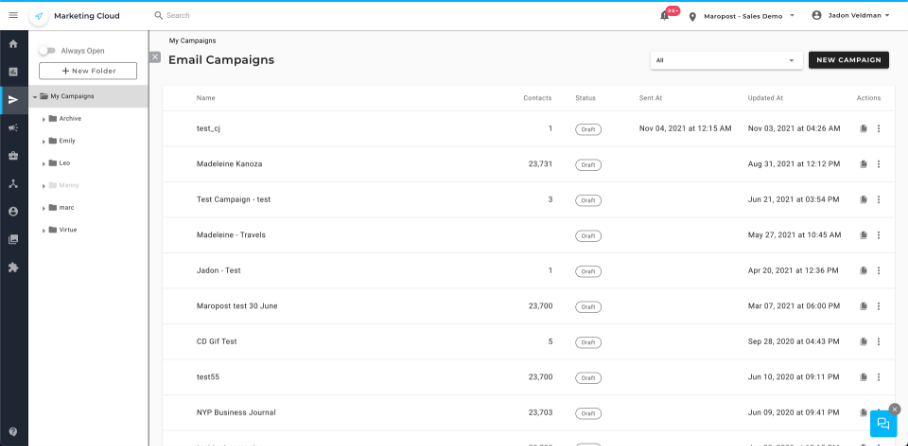This screenshot has height=446, width=908.
Task: Open the megaphone sidebar icon
Action: coord(13,128)
